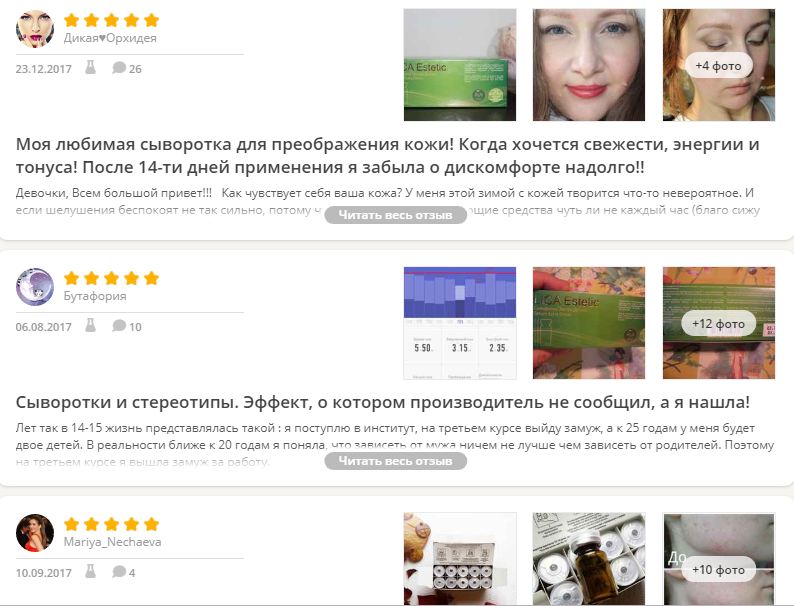View the blue bar chart thumbnail
Image resolution: width=794 pixels, height=606 pixels.
point(460,323)
